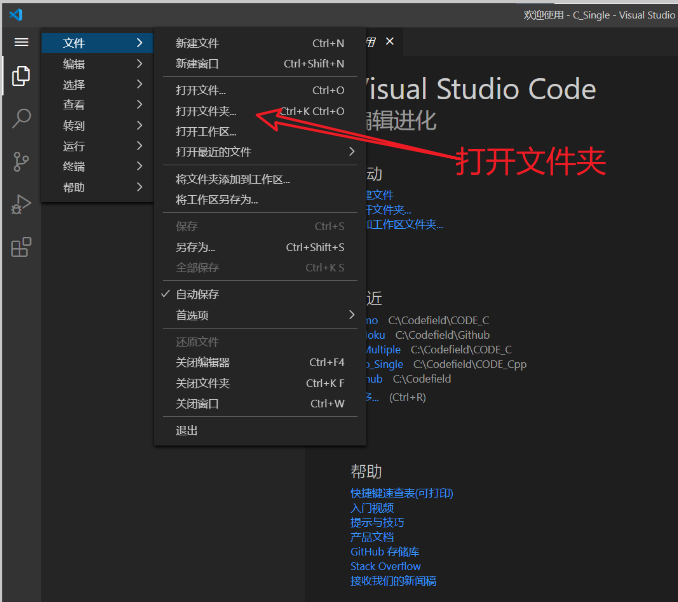Close the welcome tab with X
This screenshot has width=678, height=602.
(x=390, y=41)
